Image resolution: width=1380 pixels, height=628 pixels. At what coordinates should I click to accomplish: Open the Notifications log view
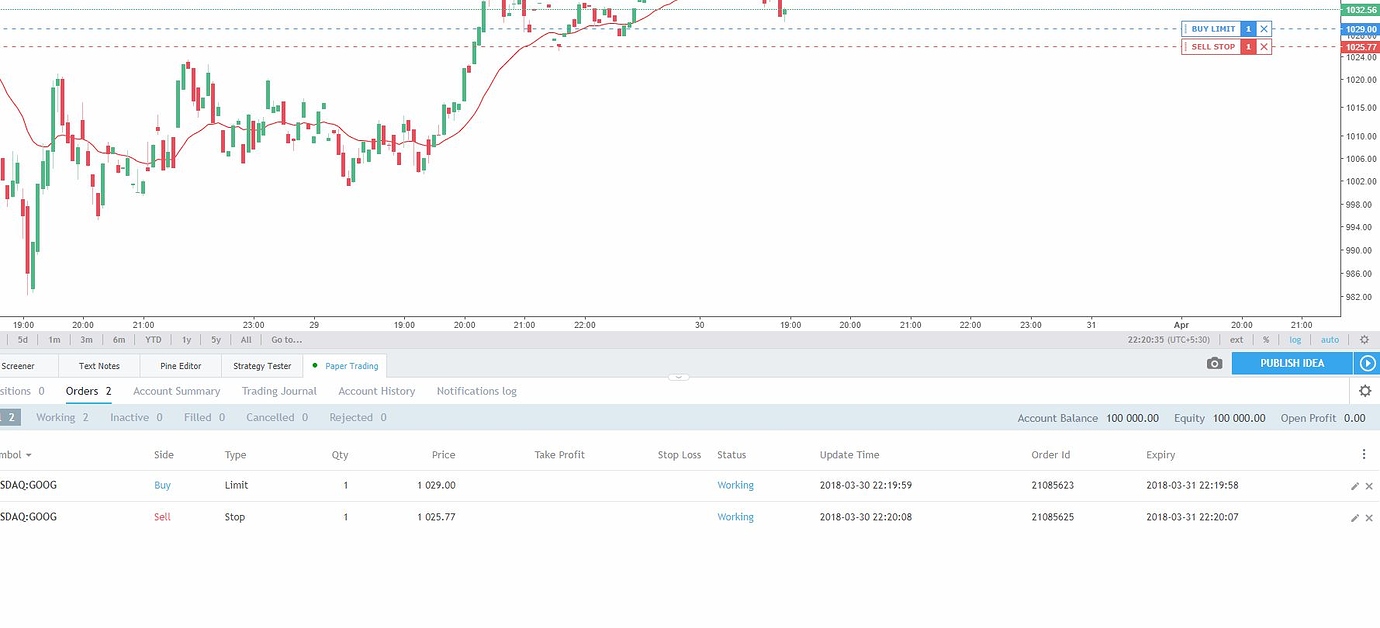pyautogui.click(x=476, y=391)
